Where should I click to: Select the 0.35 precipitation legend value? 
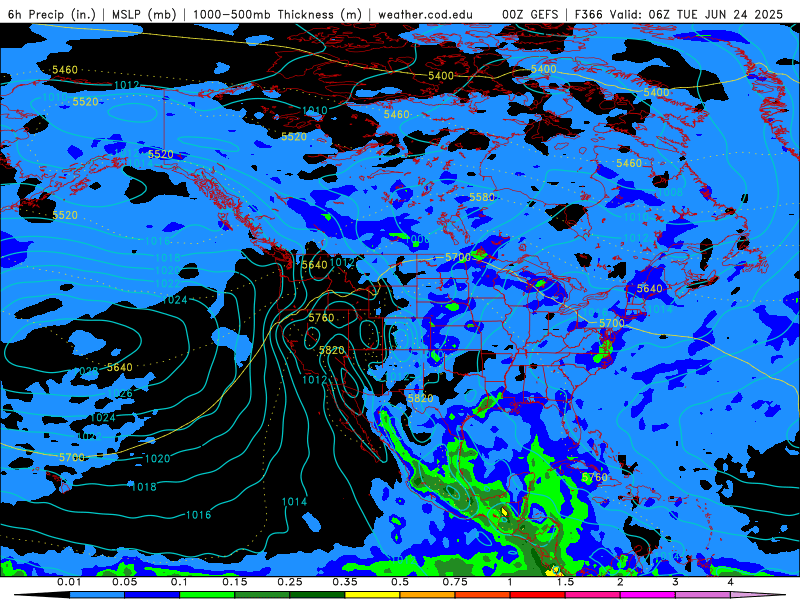(x=345, y=582)
